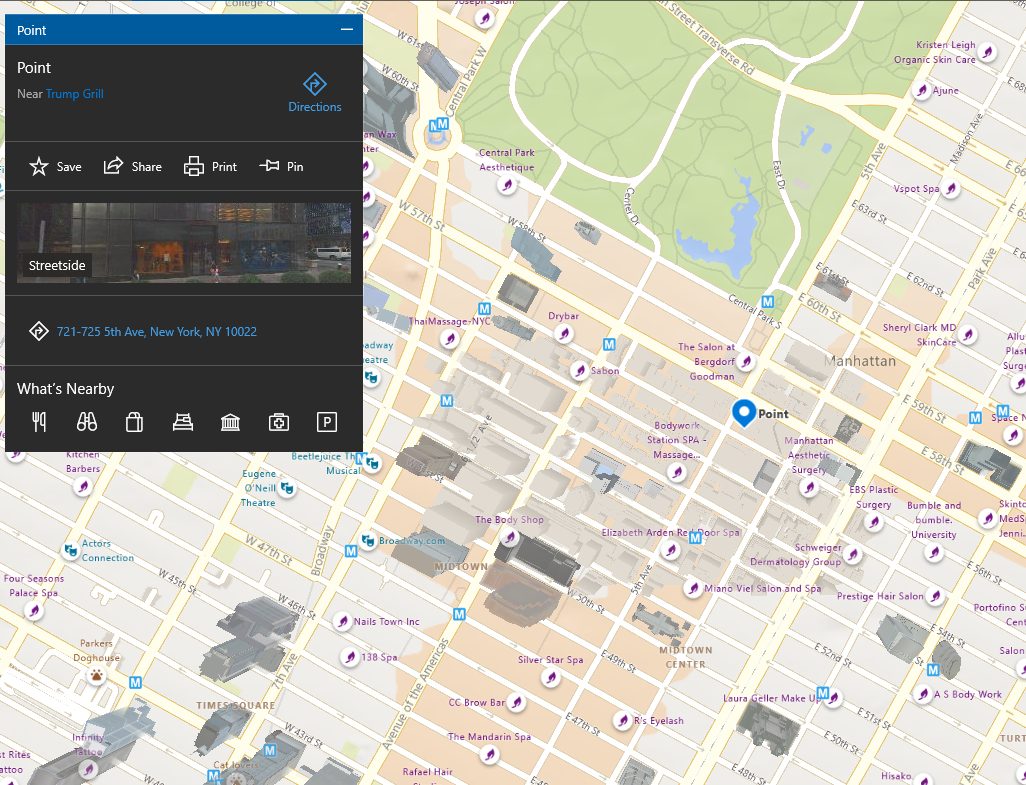Select Bumble and bumble University marker

pyautogui.click(x=934, y=553)
